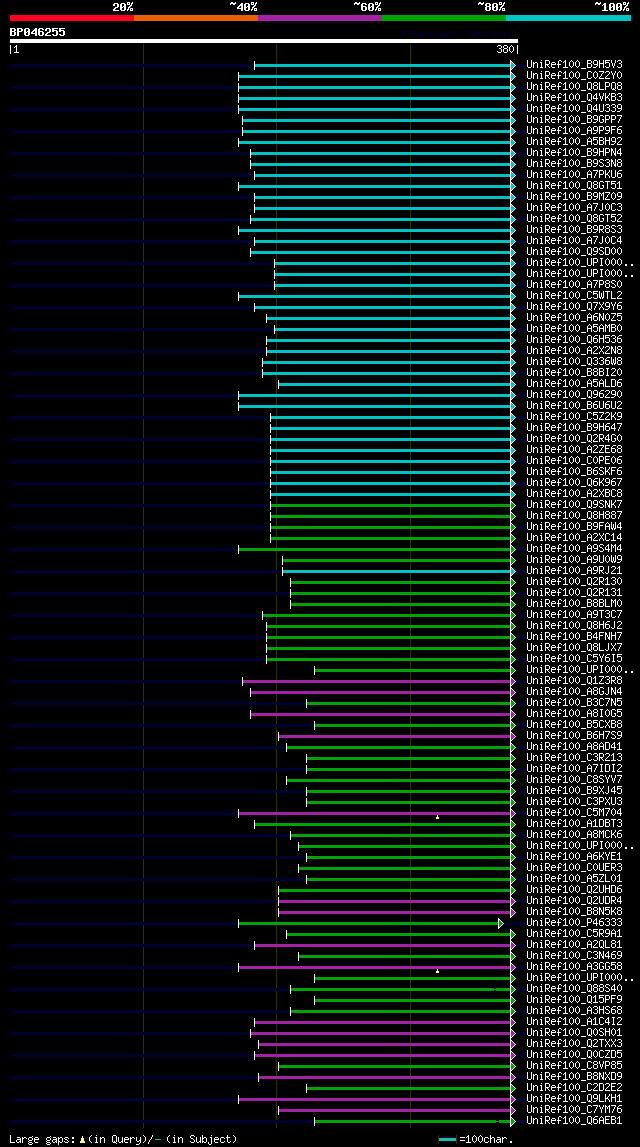640x1147 pixels.
Task: Click the UniRef100_A5BH92 label
Action: pos(574,141)
